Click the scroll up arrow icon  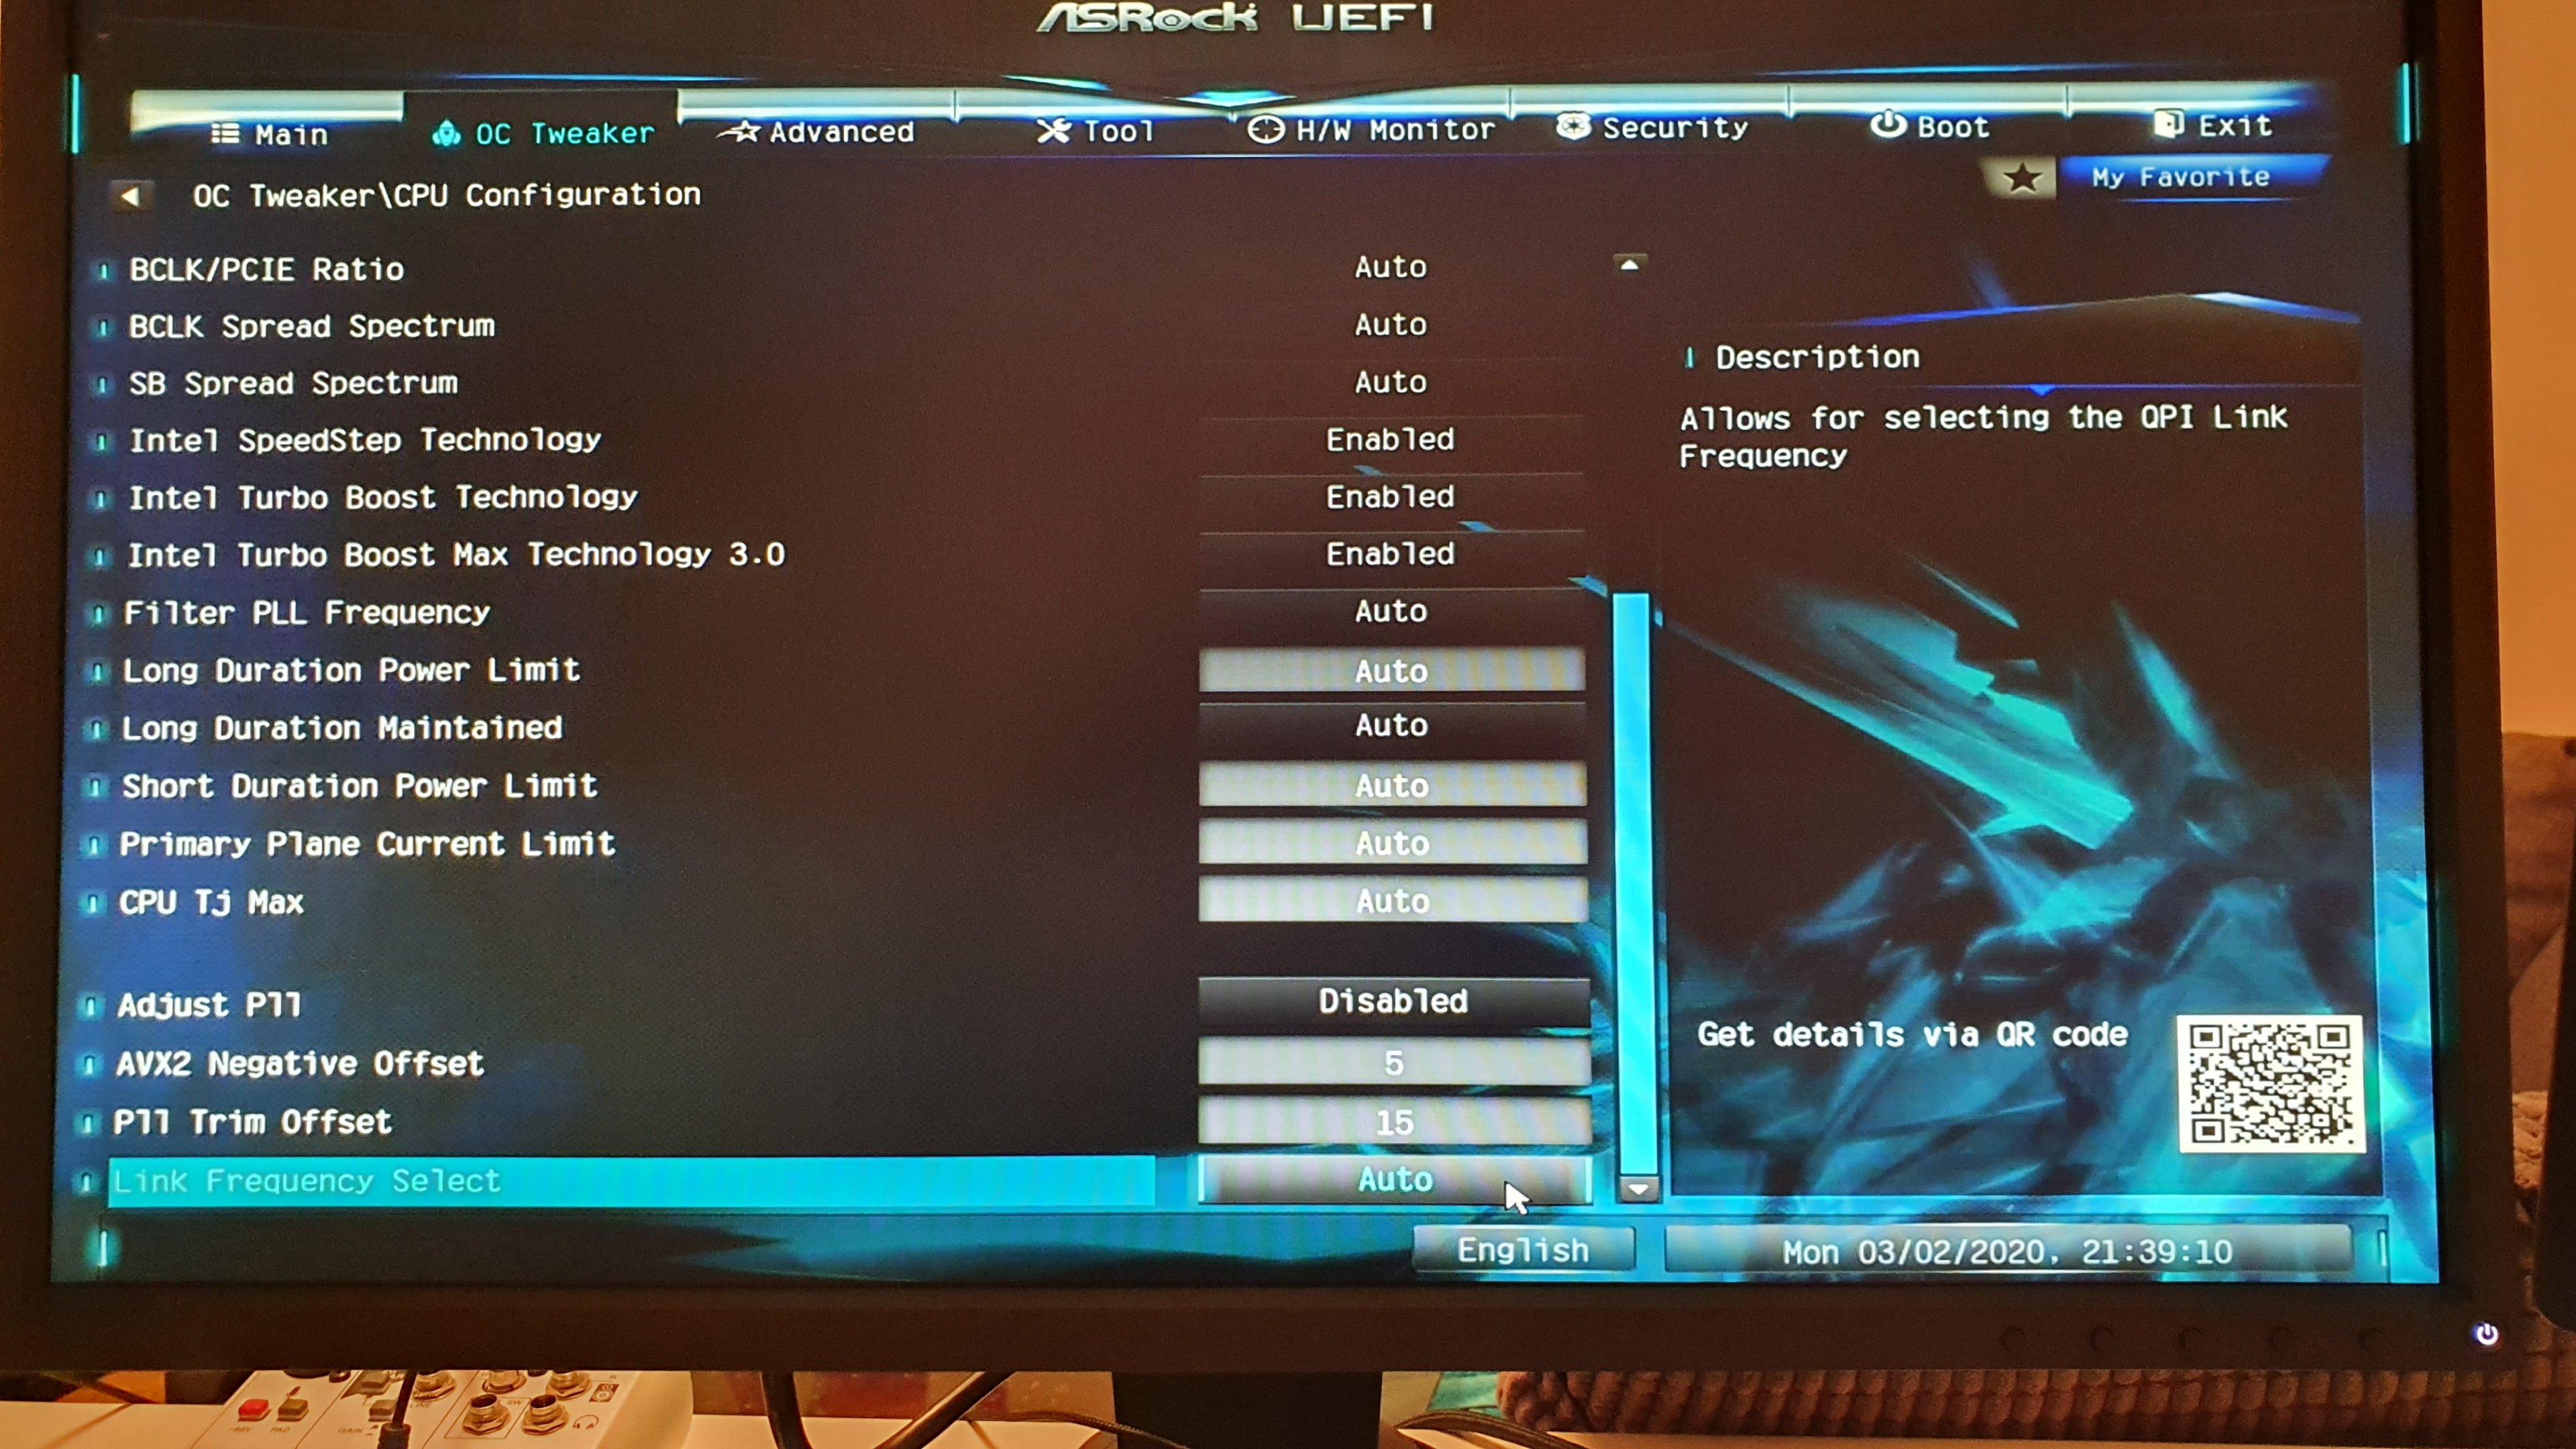click(x=1629, y=265)
